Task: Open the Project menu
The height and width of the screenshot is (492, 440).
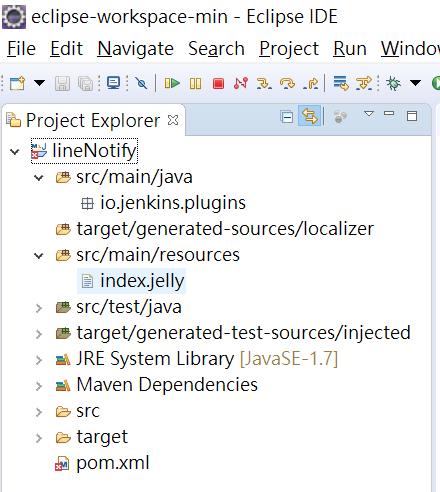Action: click(x=289, y=49)
